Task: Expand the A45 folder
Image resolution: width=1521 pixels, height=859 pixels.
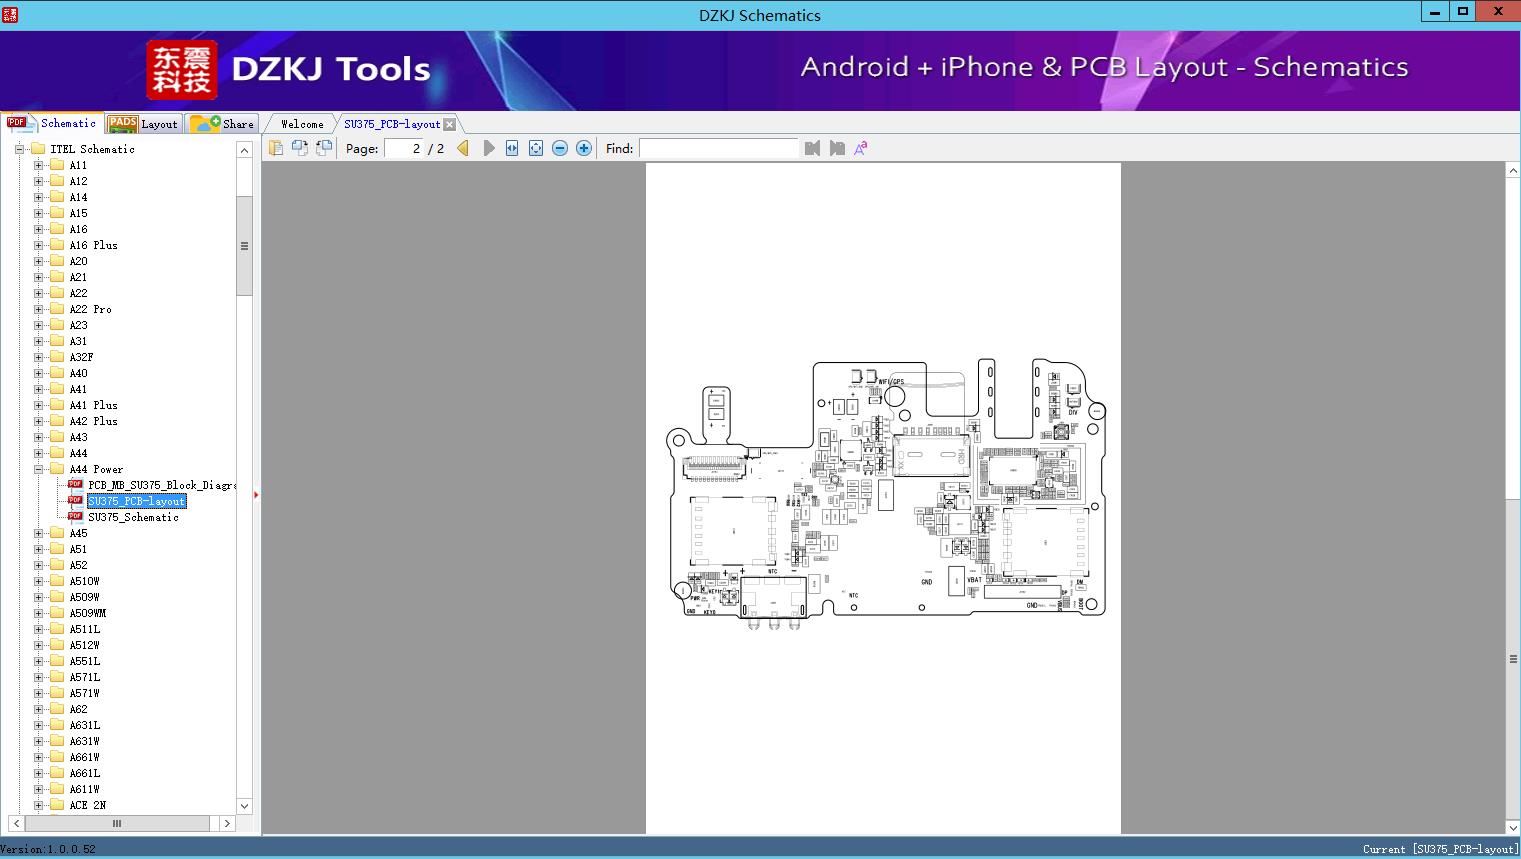Action: 38,533
